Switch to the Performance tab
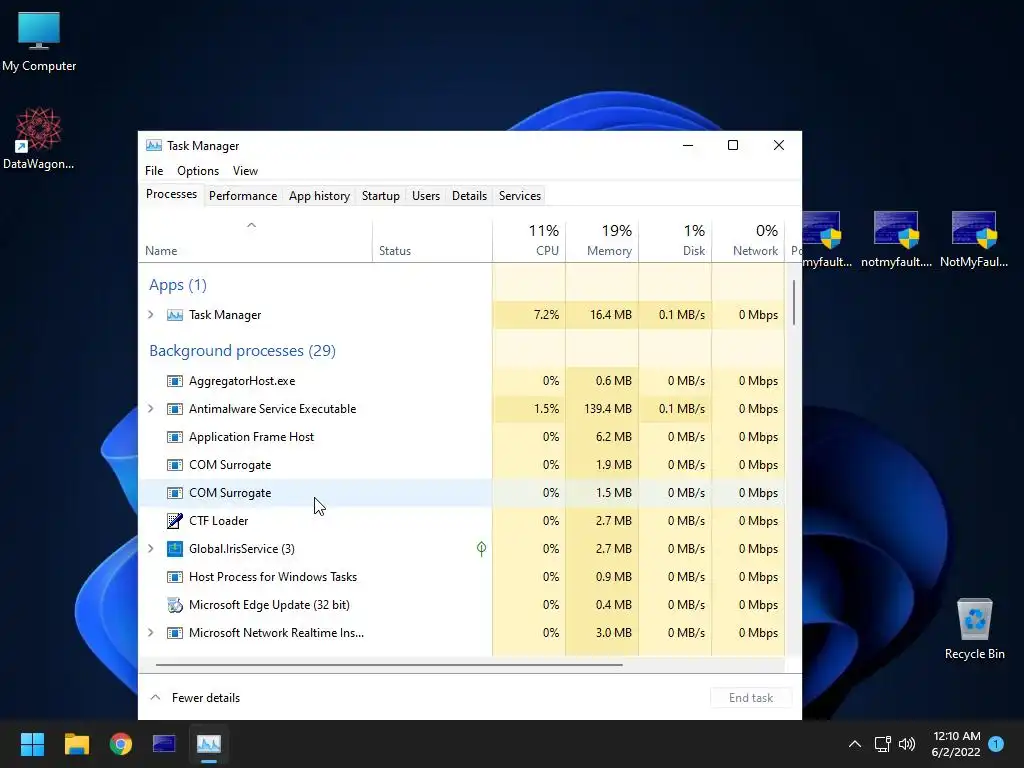 [x=243, y=196]
